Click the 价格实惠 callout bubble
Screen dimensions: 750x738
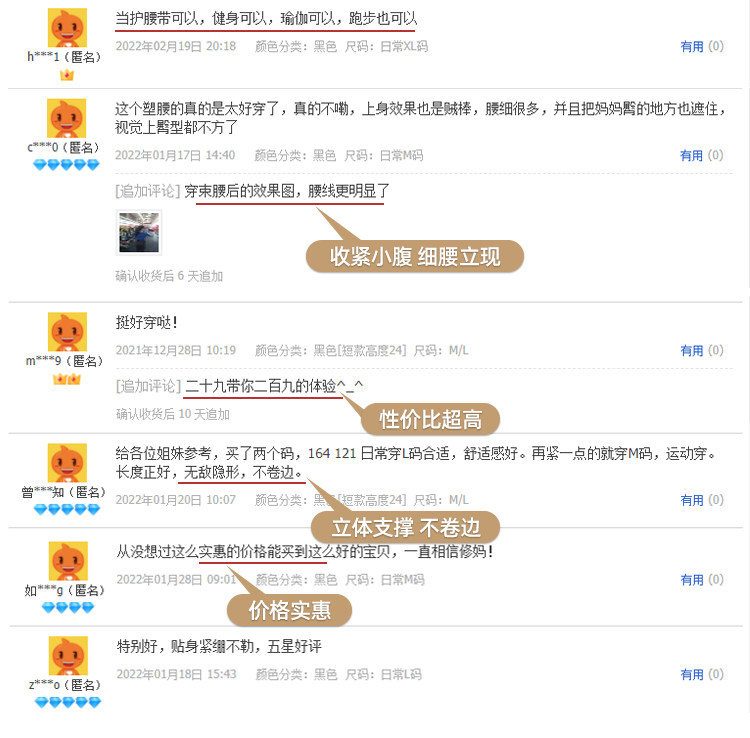coord(289,610)
